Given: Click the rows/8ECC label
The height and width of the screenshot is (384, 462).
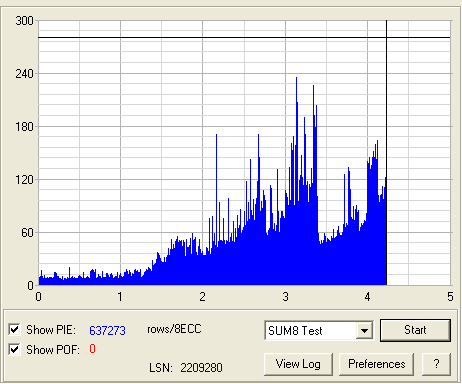Looking at the screenshot, I should (174, 329).
